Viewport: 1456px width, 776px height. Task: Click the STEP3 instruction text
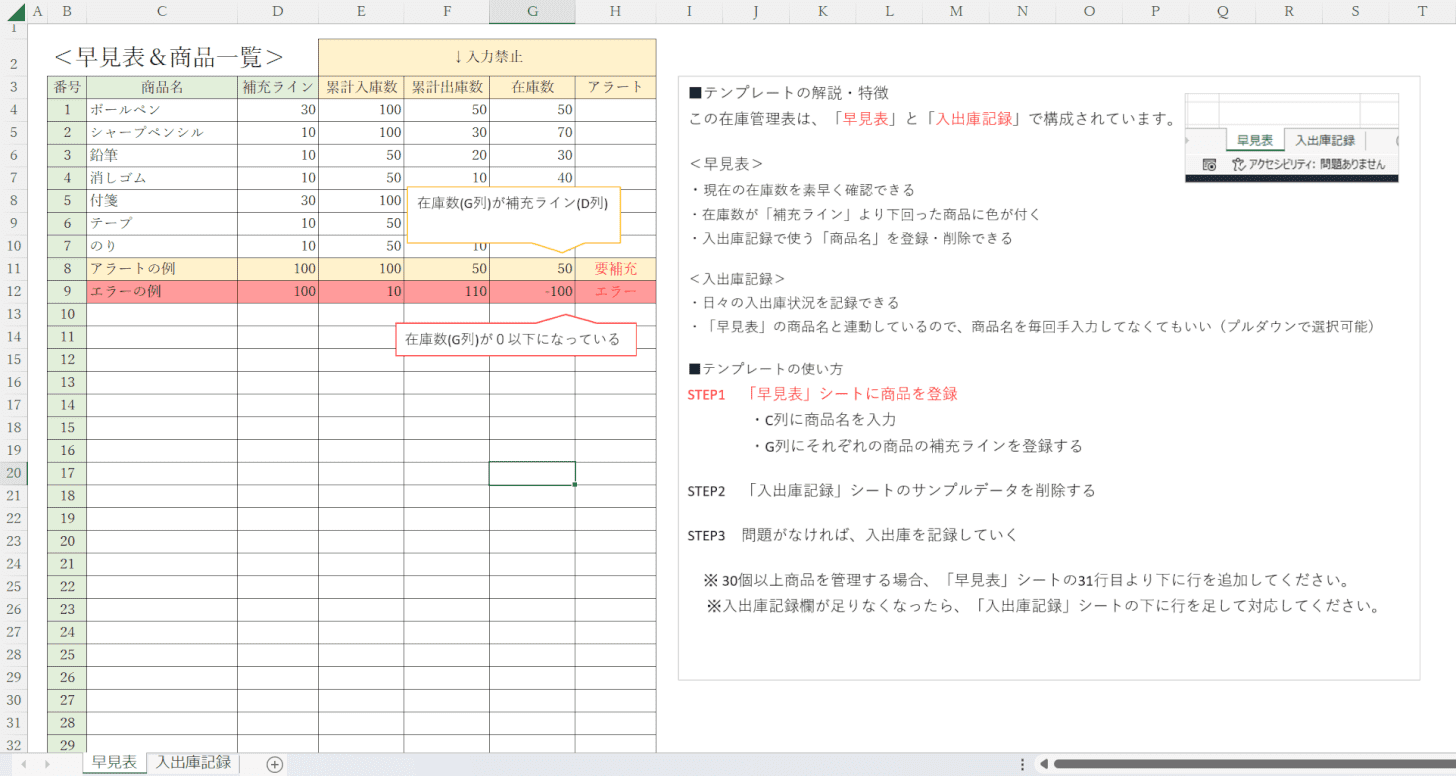click(x=853, y=535)
